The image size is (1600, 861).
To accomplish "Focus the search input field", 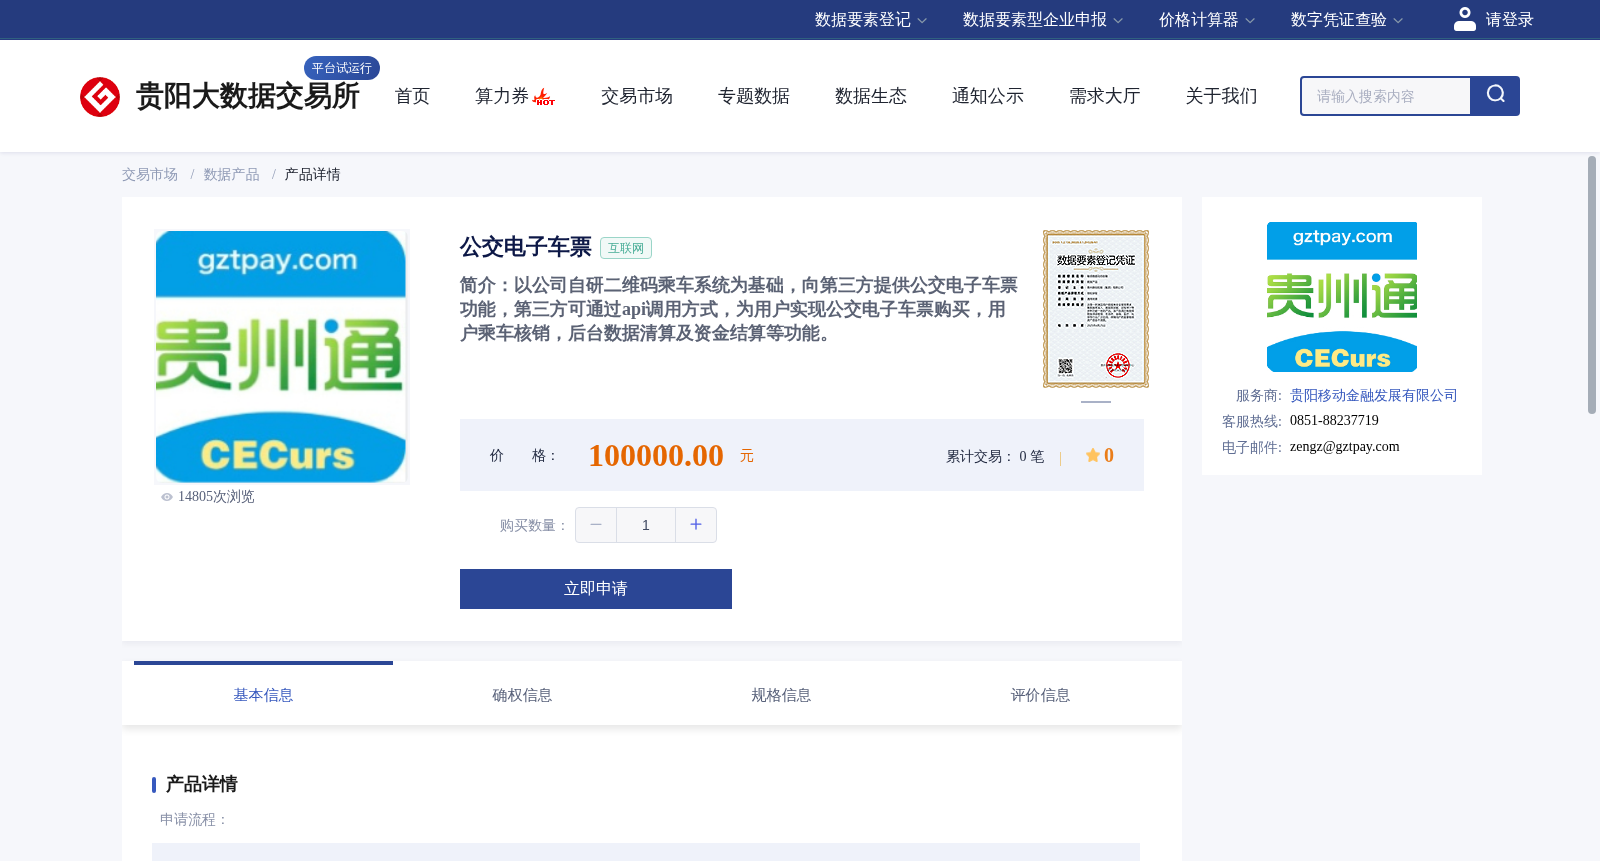I will pos(1386,96).
